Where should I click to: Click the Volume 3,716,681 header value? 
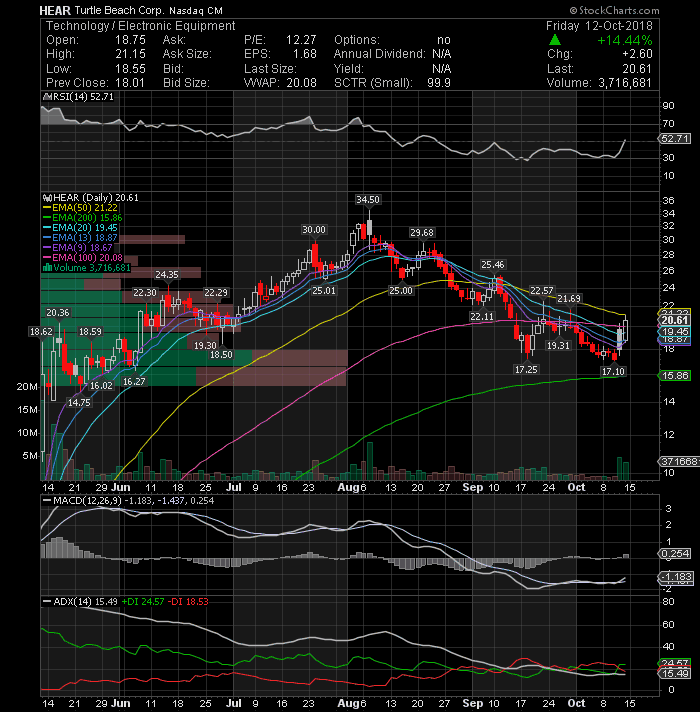click(x=625, y=83)
